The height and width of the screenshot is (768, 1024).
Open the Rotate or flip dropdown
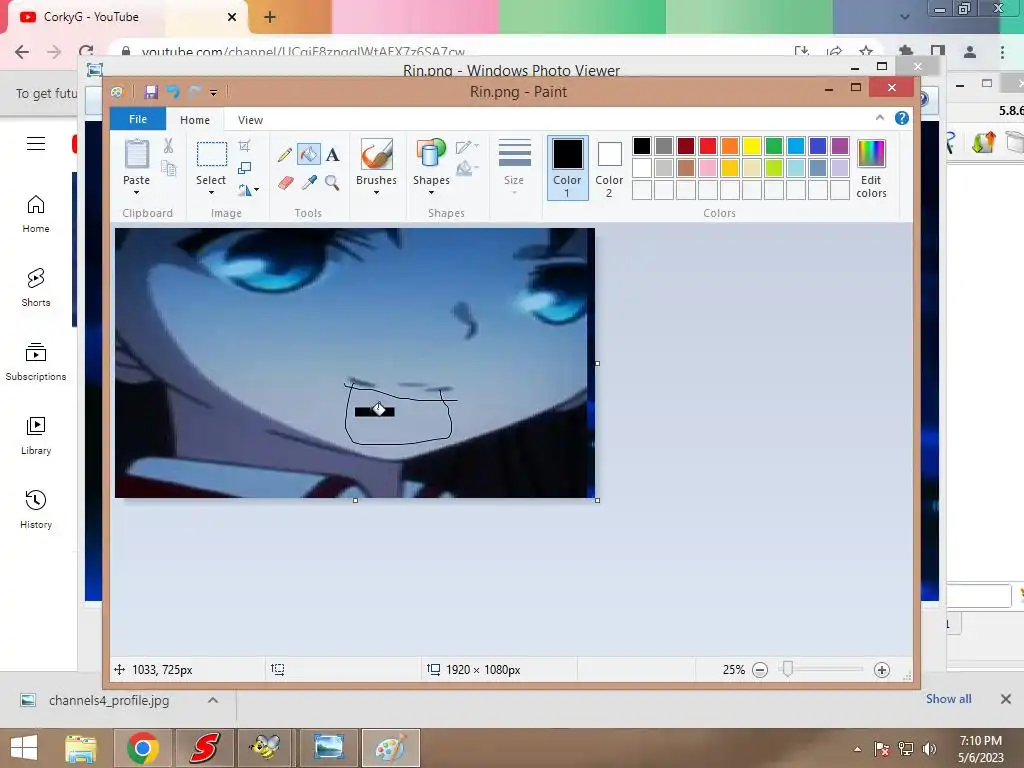248,190
